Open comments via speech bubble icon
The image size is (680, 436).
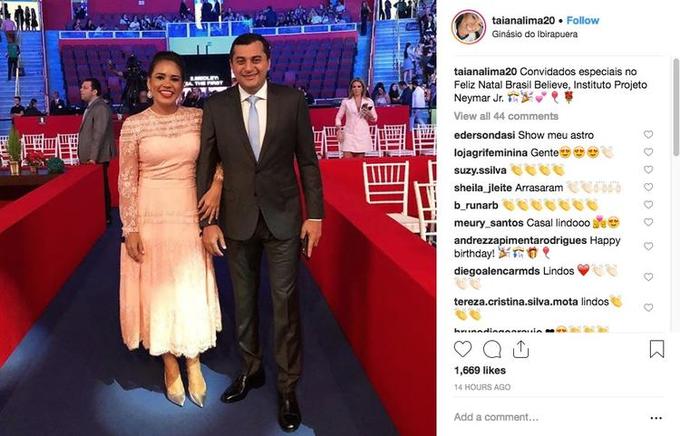click(492, 349)
